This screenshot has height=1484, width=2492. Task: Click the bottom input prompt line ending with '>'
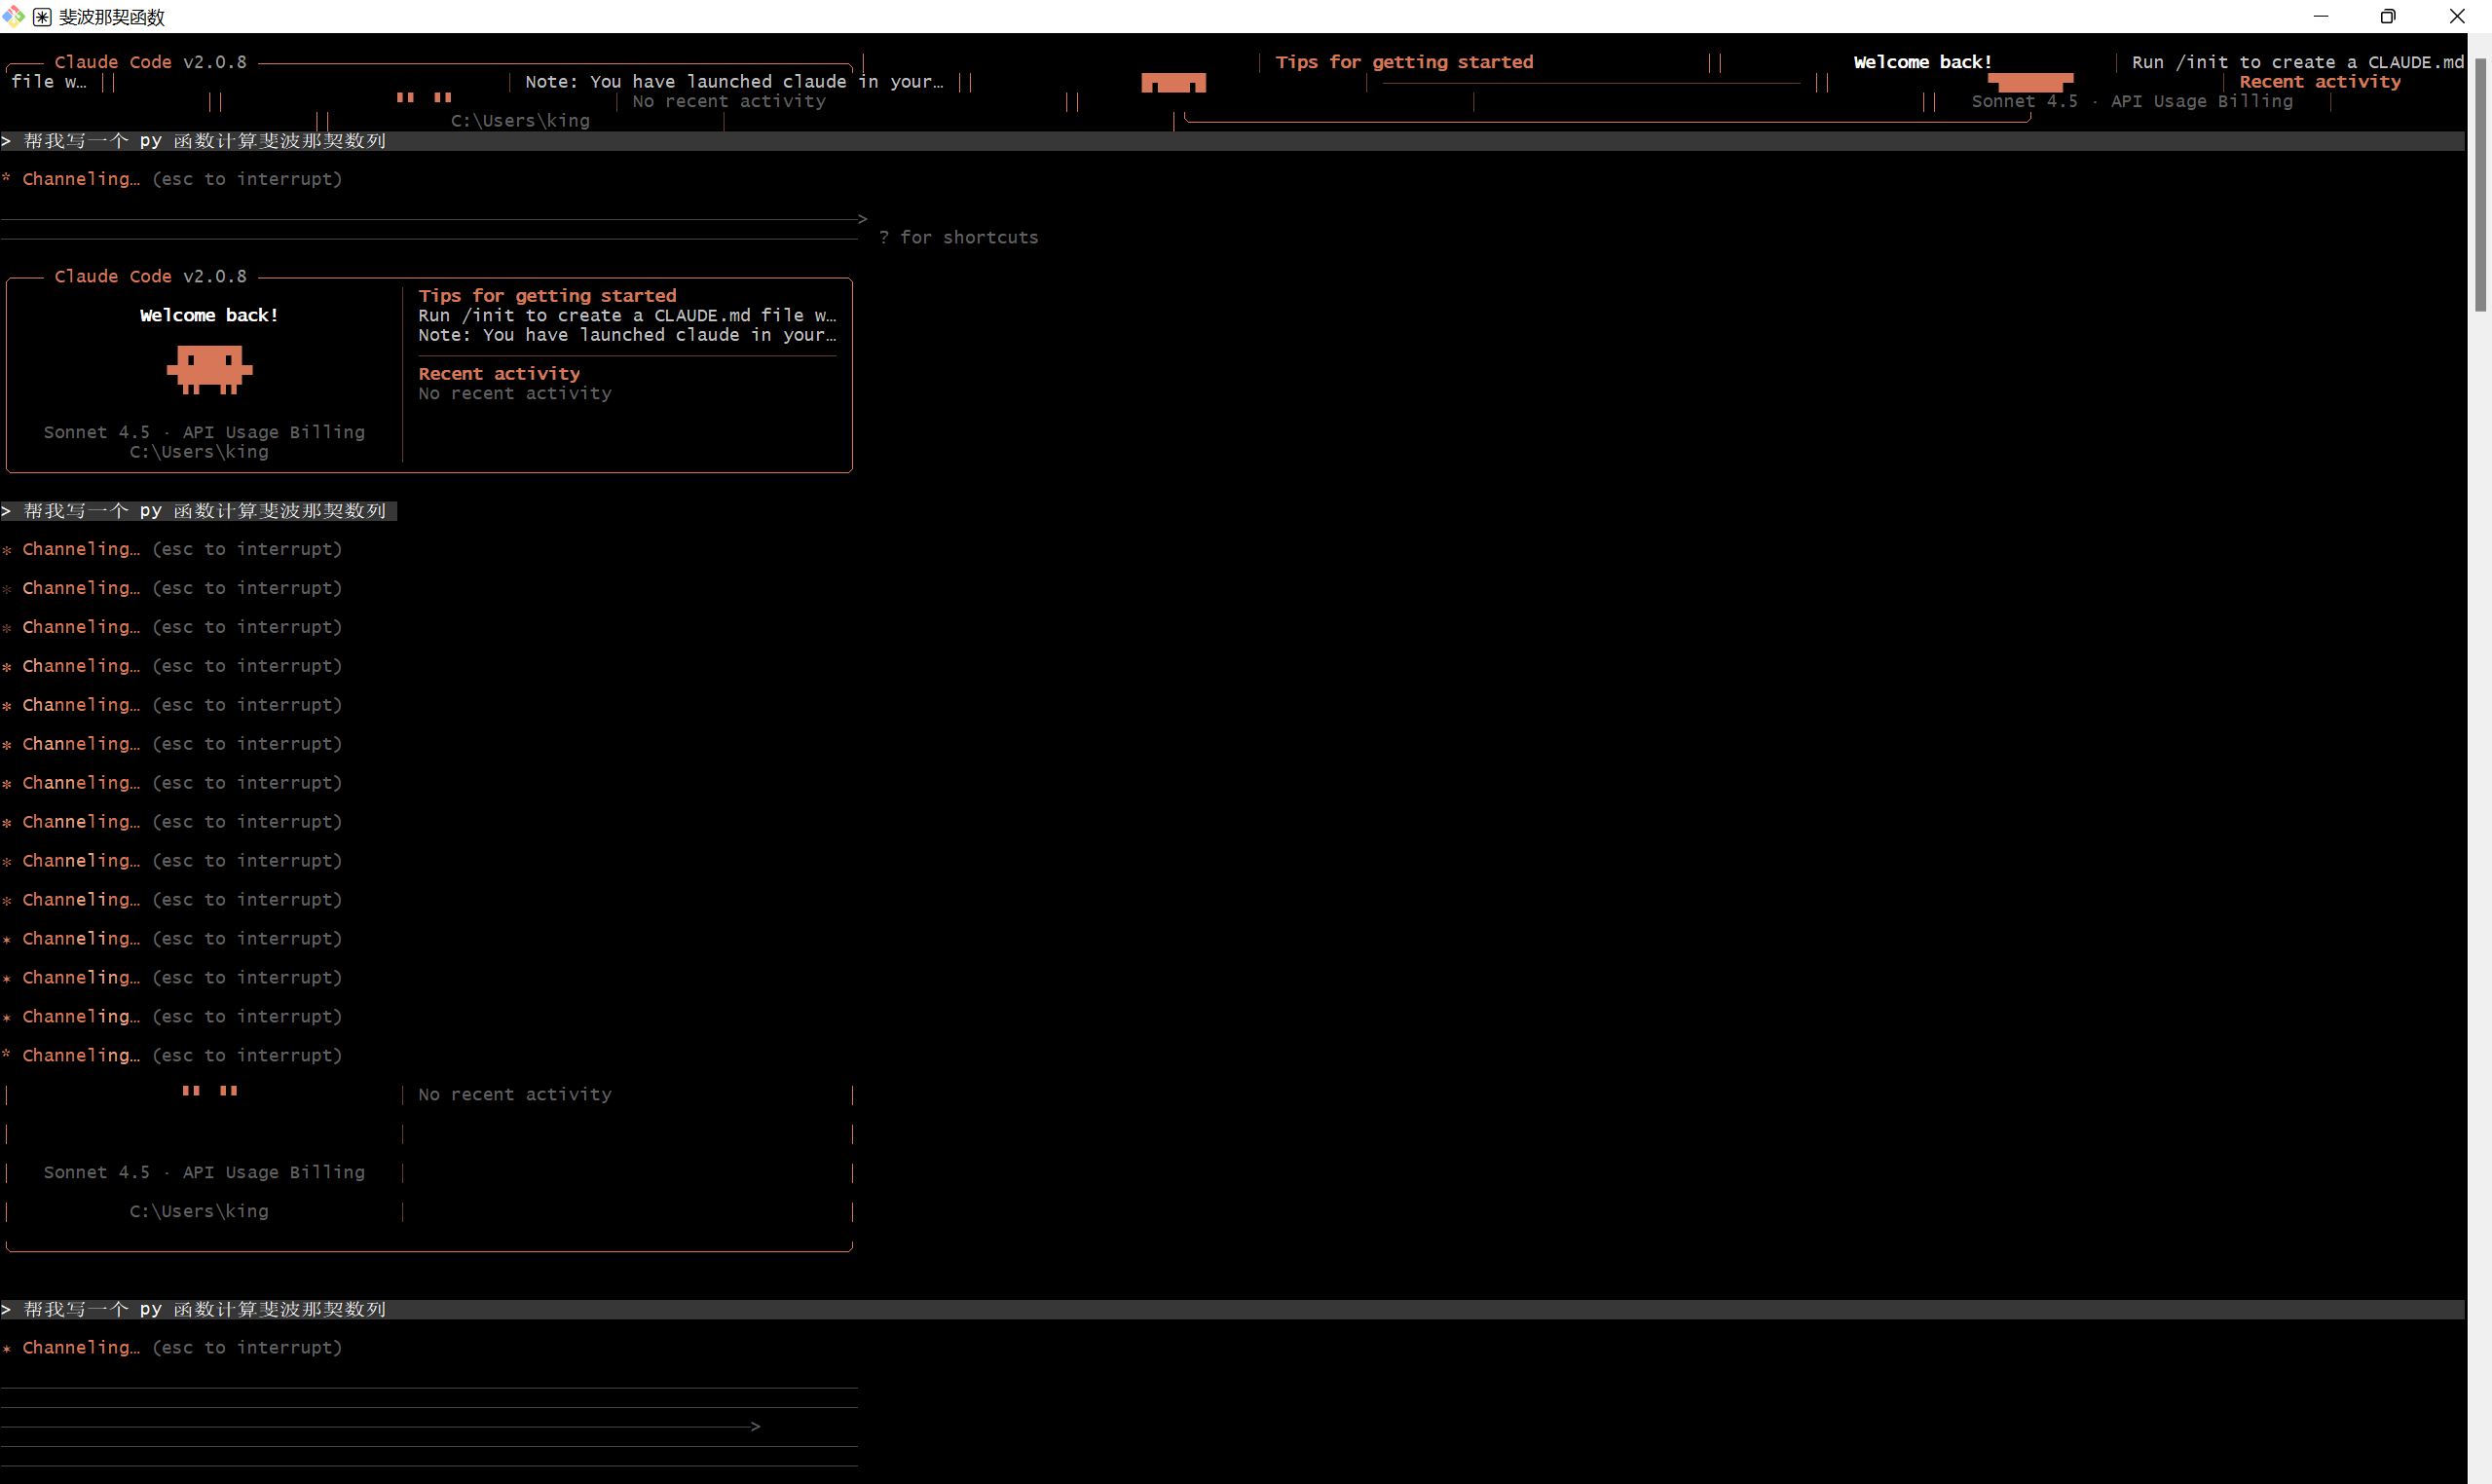[x=380, y=1426]
